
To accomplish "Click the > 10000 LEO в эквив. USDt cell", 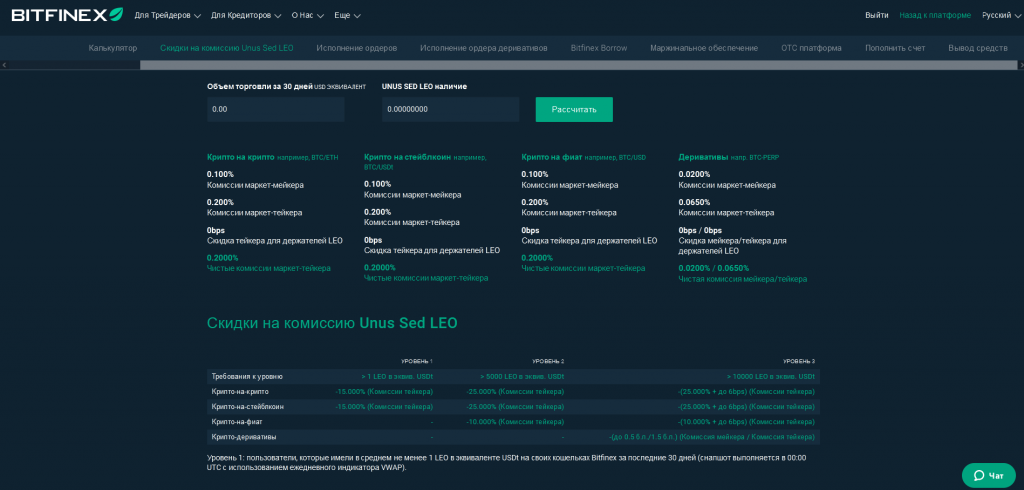I will [x=771, y=377].
